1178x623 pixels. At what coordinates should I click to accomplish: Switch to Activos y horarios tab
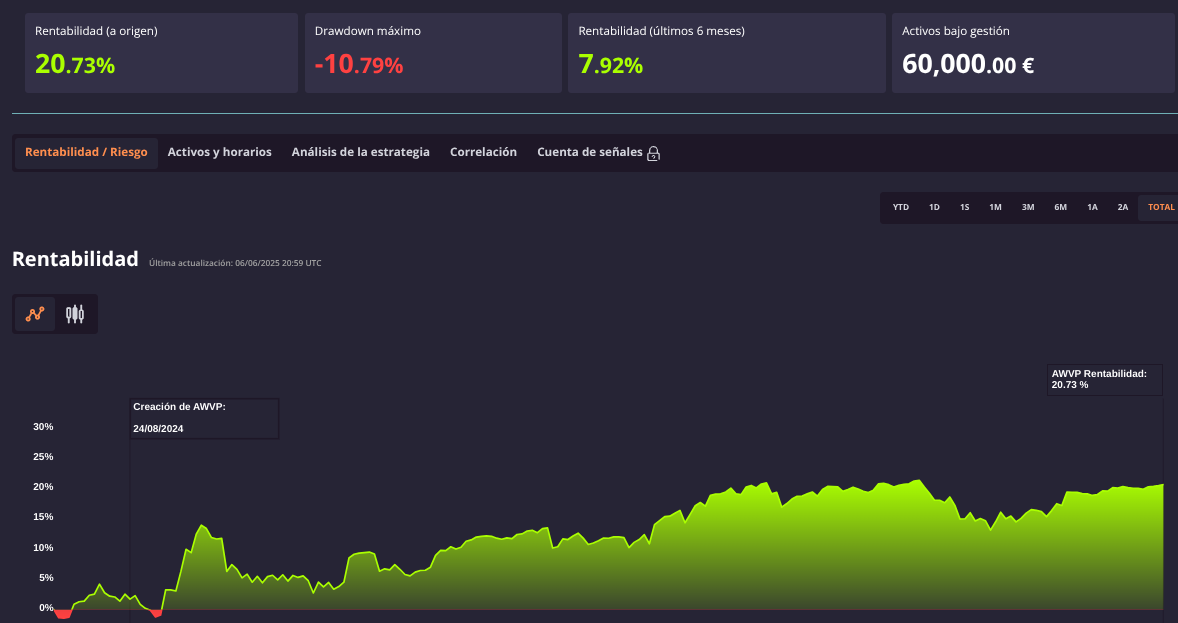(x=219, y=153)
